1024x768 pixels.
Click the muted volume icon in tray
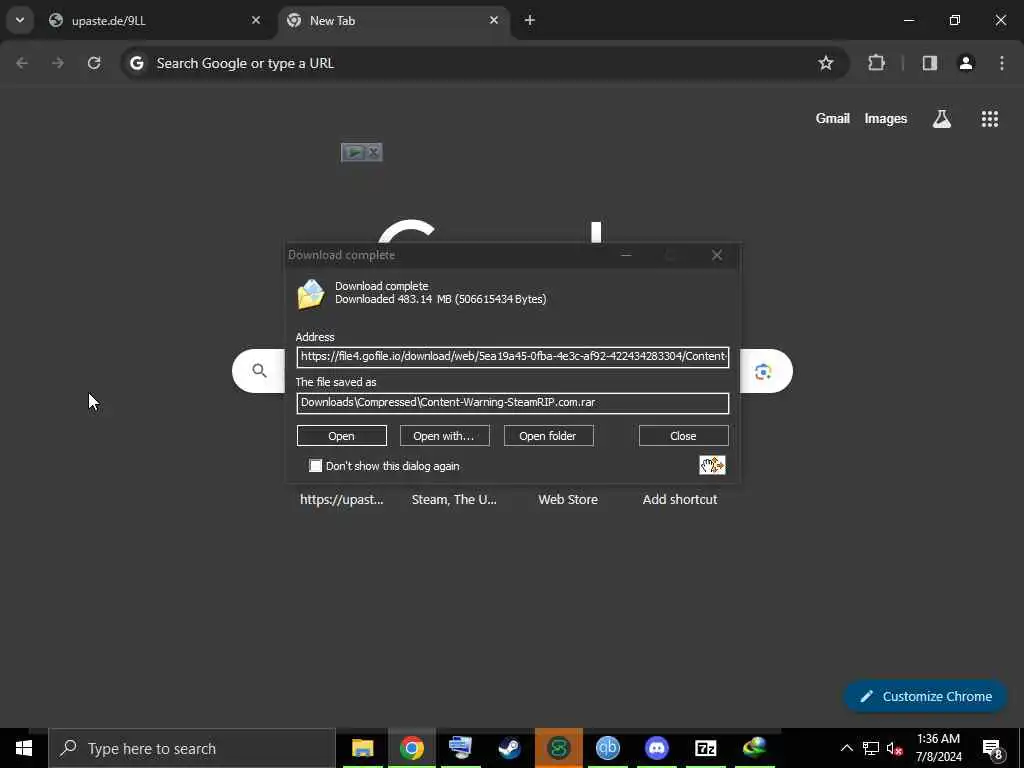pos(895,748)
